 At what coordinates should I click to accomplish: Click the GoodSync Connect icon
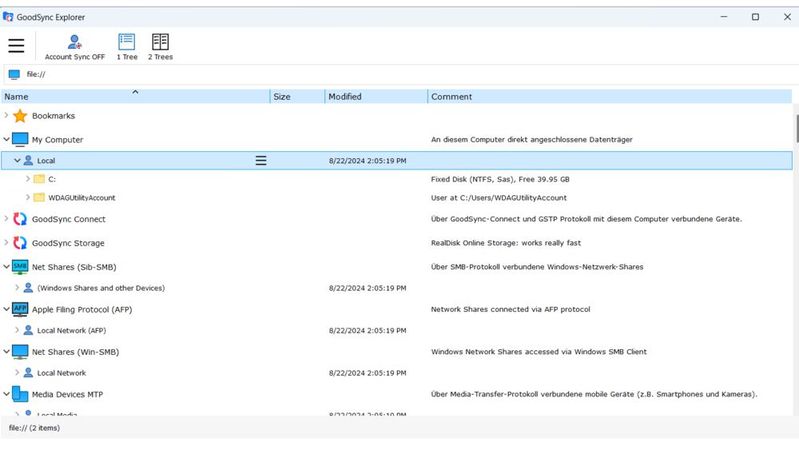20,219
